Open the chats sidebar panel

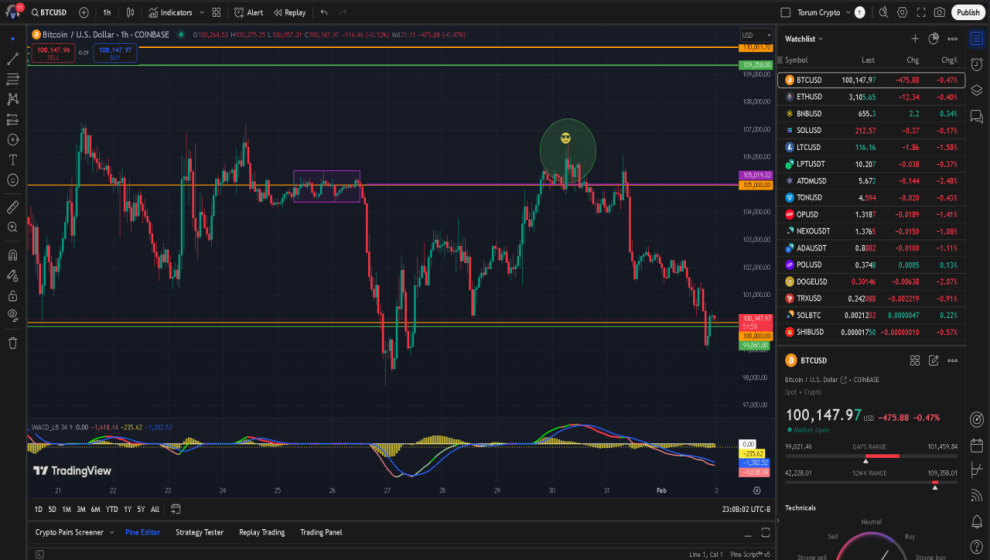pyautogui.click(x=977, y=117)
